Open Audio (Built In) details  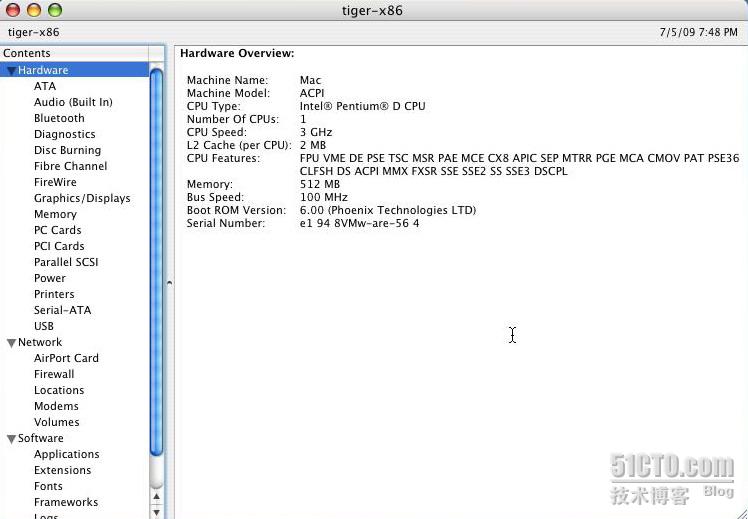point(73,102)
